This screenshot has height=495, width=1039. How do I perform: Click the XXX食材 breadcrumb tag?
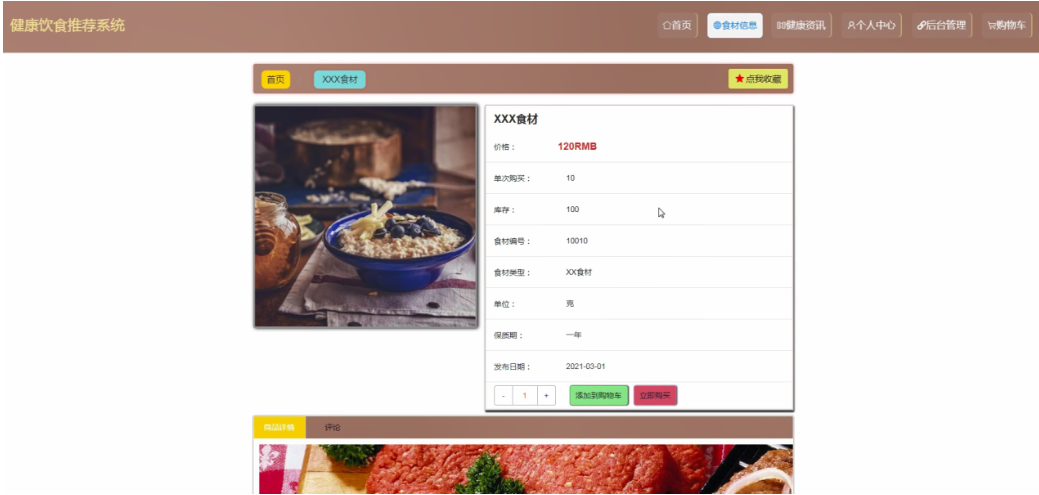point(339,80)
